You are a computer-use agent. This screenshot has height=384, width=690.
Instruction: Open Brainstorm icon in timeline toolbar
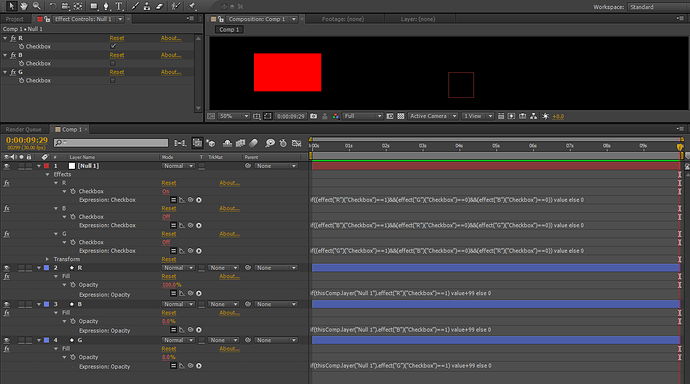[270, 143]
